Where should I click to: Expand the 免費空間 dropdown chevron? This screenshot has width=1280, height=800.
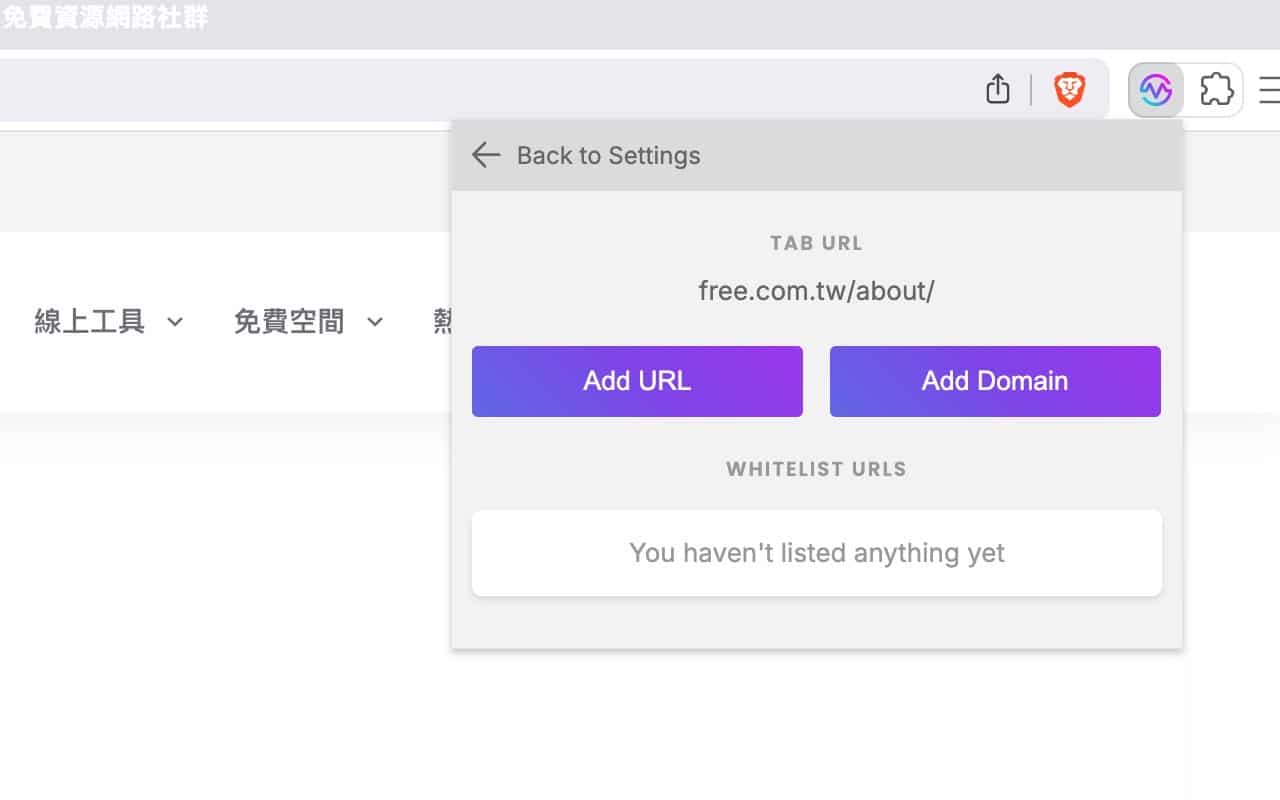(375, 322)
